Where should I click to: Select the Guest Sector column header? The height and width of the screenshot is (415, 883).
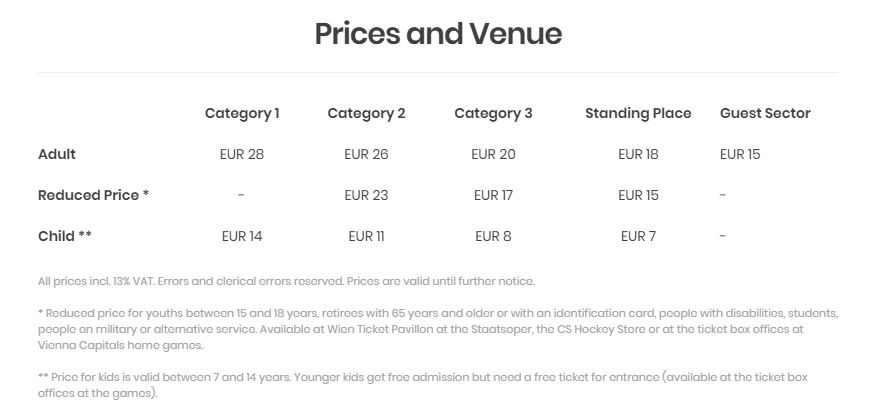[765, 113]
